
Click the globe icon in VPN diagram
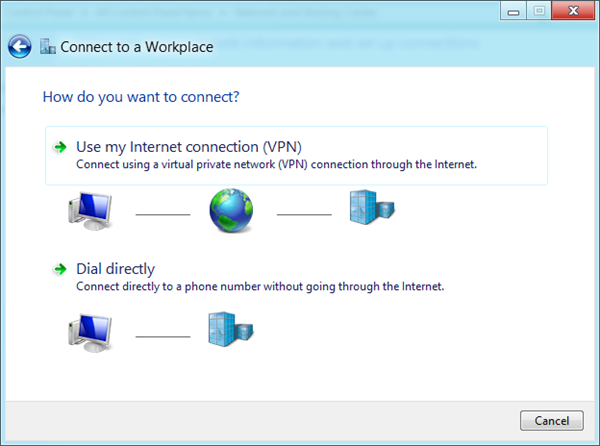pos(231,210)
